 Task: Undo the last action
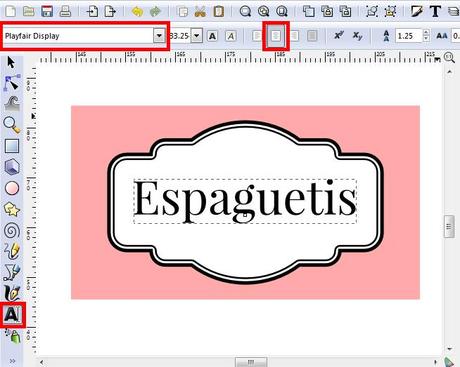coord(137,11)
